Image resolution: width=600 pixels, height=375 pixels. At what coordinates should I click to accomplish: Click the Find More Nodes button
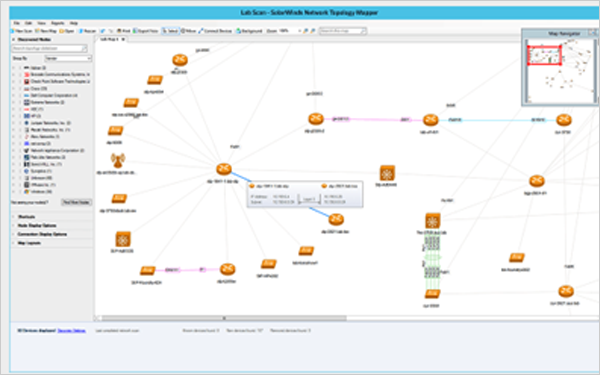tap(76, 202)
